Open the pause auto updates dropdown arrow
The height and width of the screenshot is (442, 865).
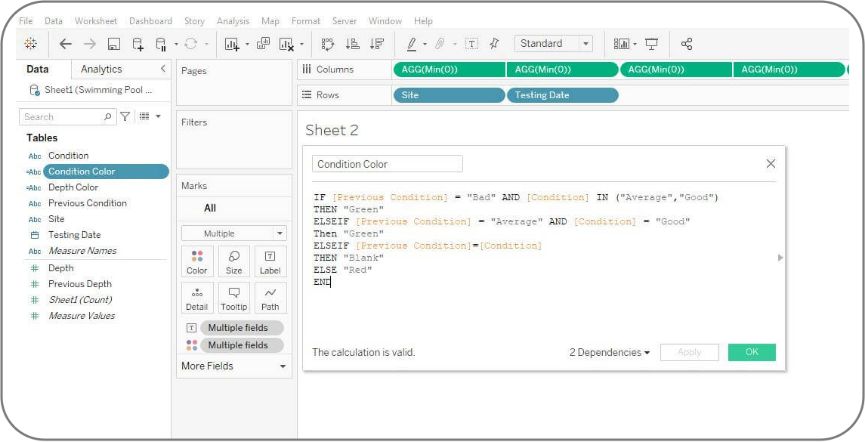(176, 44)
